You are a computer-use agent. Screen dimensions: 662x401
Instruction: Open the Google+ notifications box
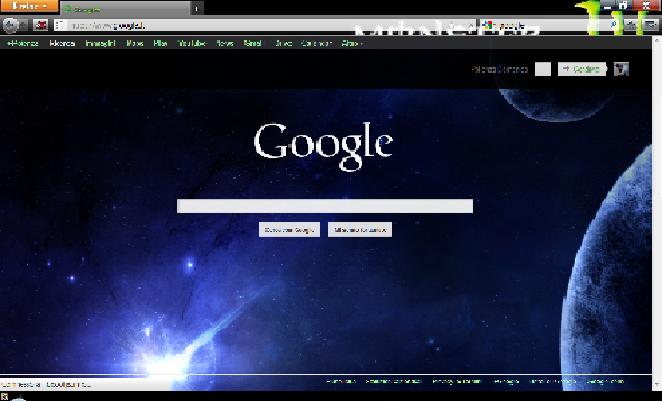point(543,69)
